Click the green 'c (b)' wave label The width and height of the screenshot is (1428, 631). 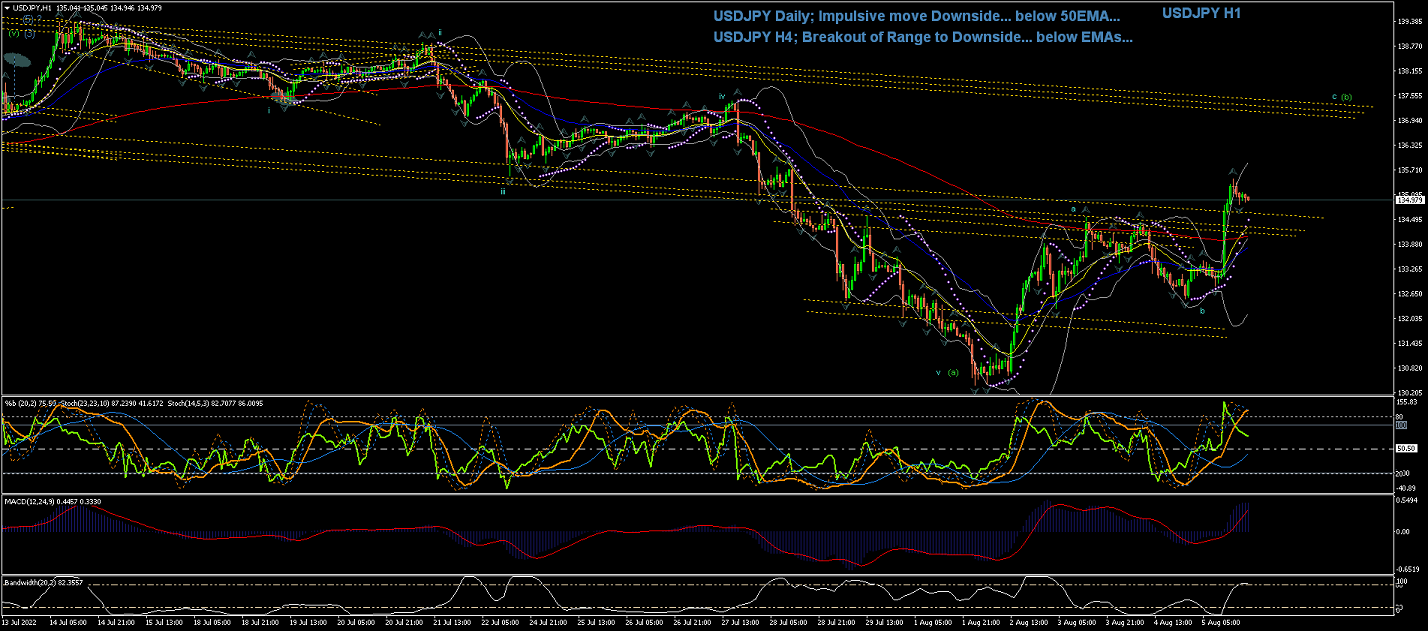point(1342,97)
